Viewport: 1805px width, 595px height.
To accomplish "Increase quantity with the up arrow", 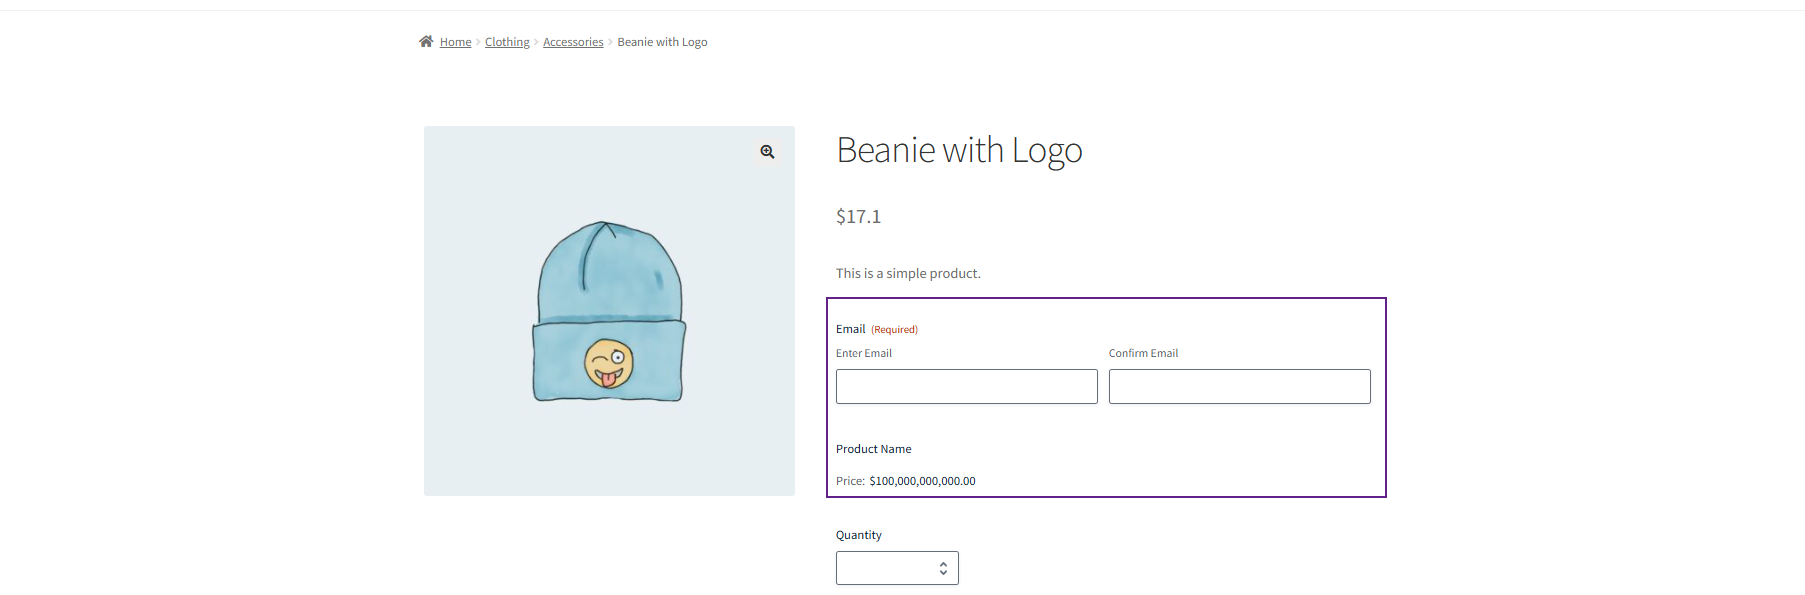I will coord(943,564).
